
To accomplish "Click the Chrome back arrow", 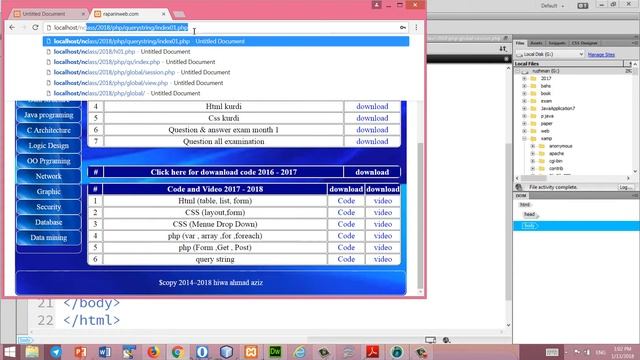I will [12, 27].
